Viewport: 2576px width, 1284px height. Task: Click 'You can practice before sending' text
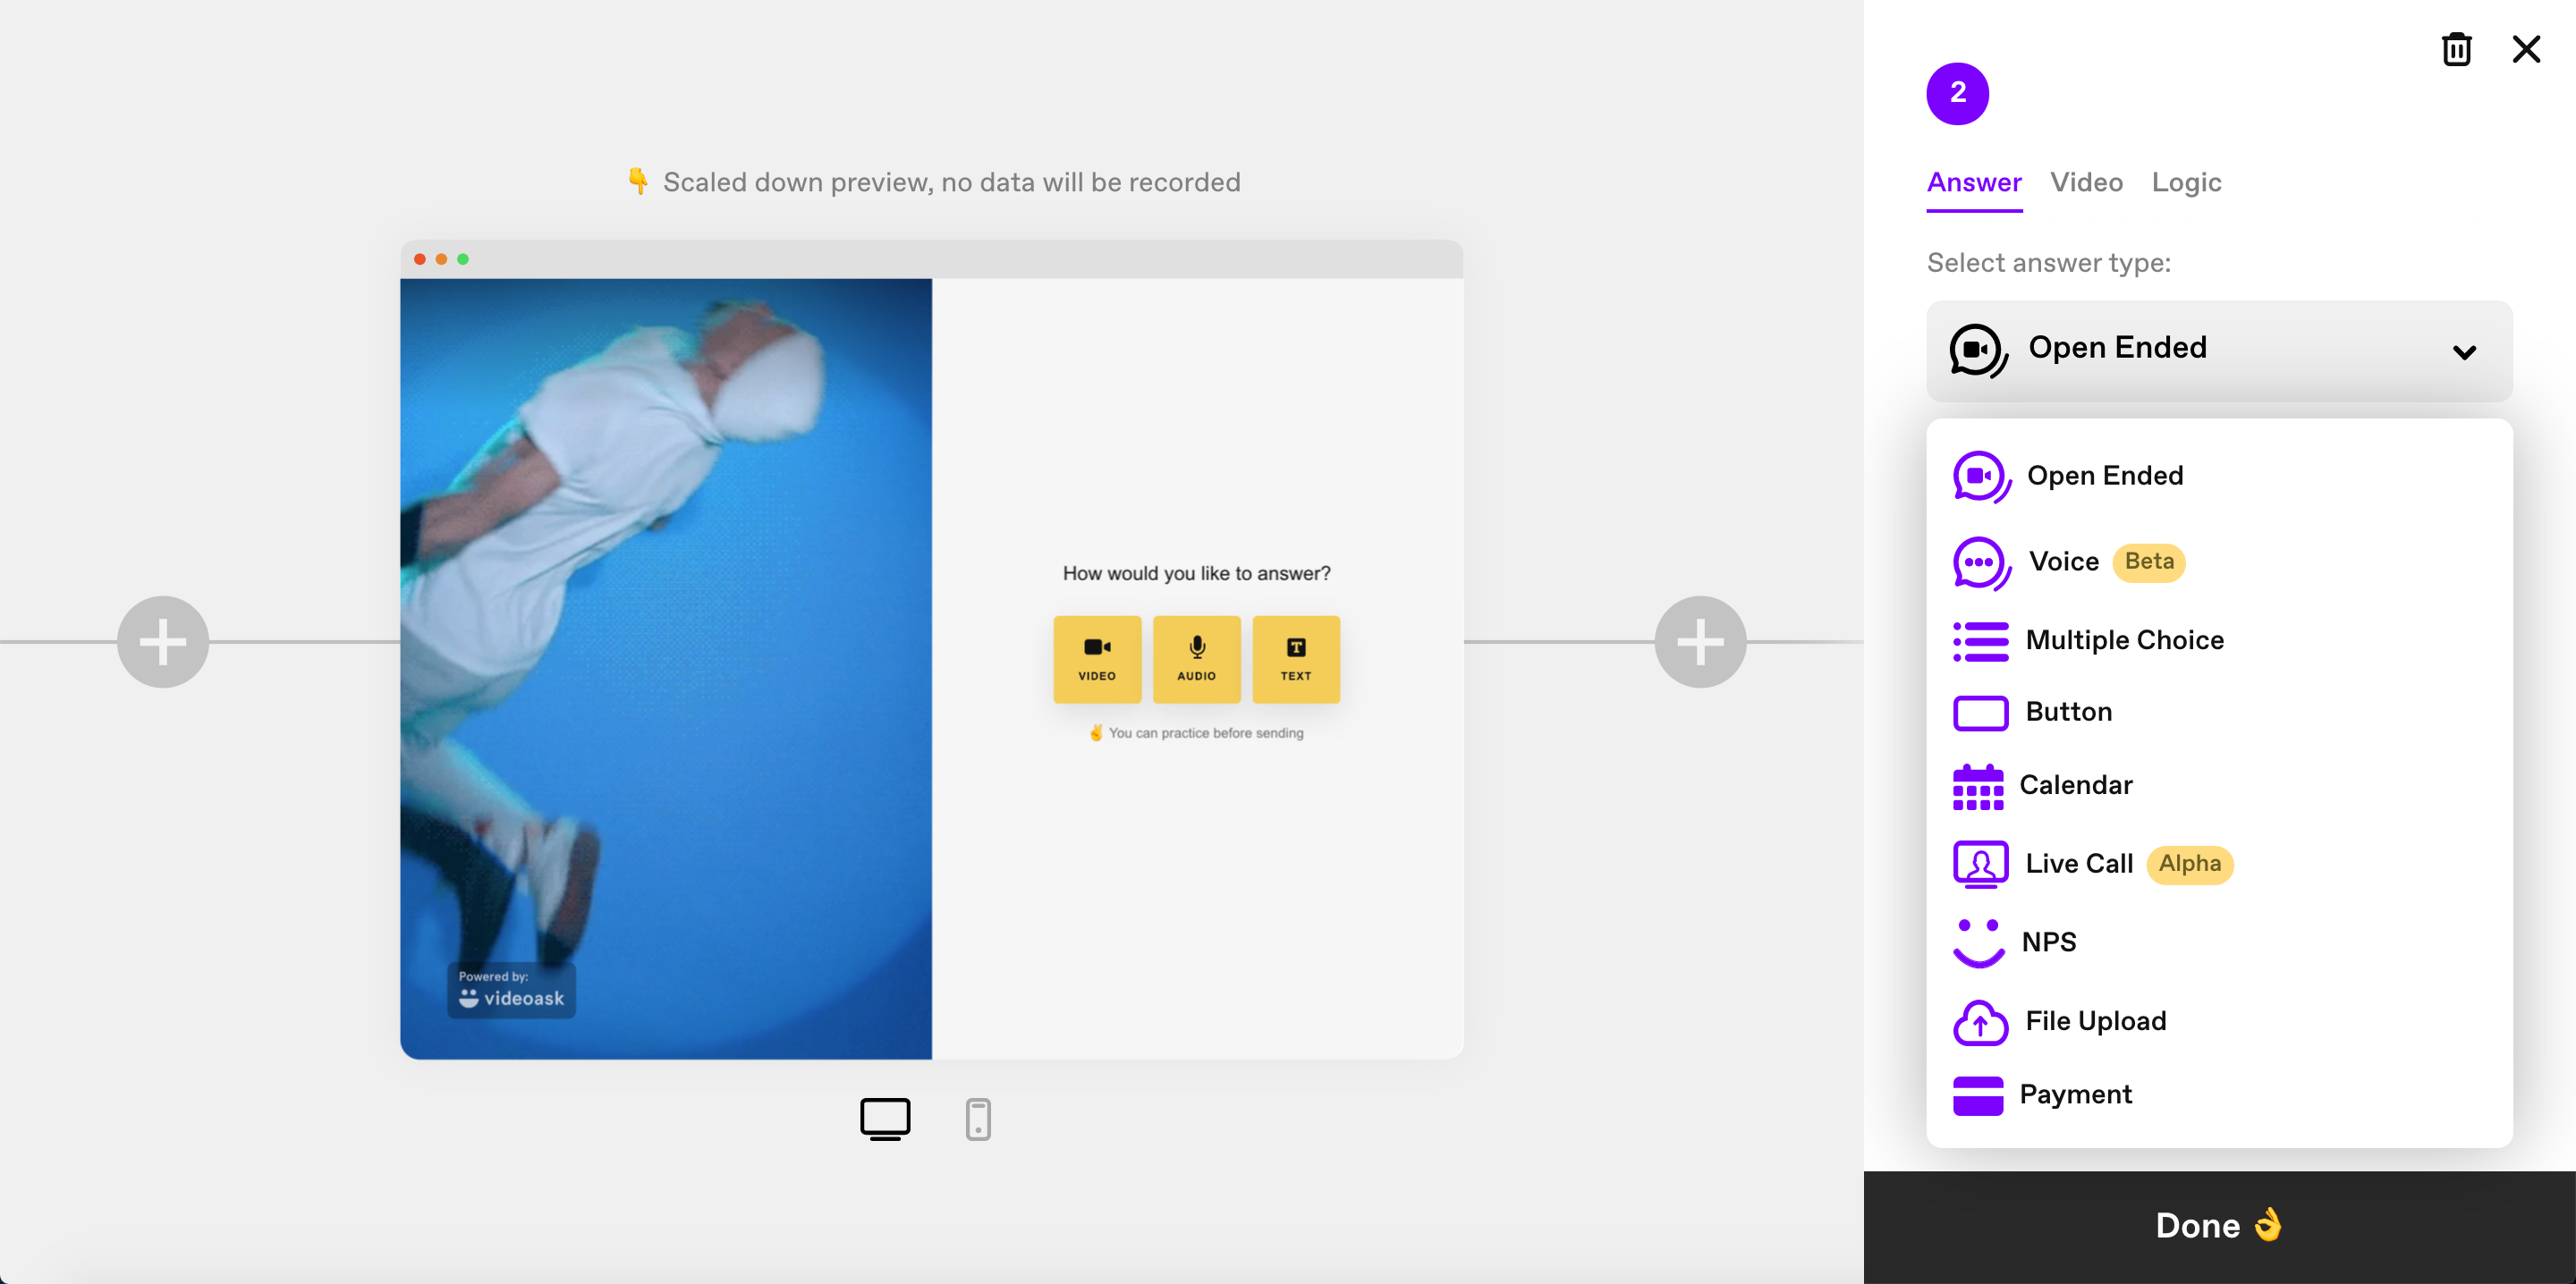coord(1206,733)
